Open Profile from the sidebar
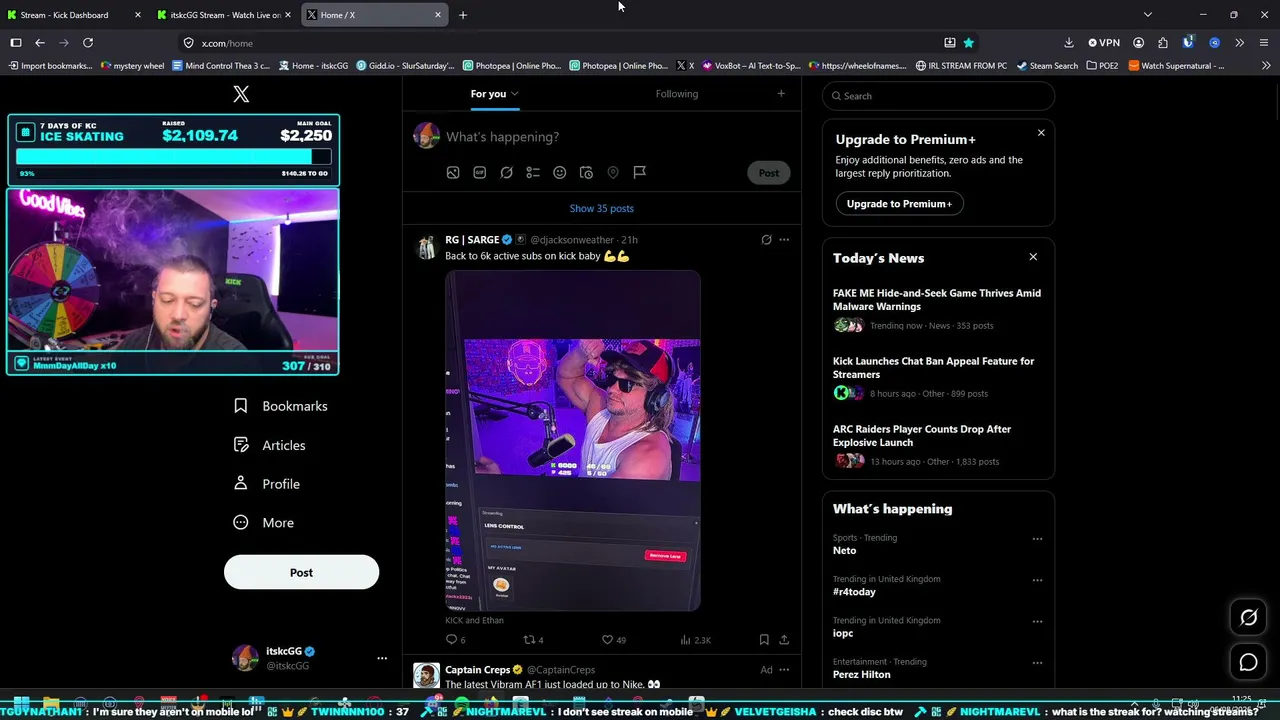 click(x=267, y=484)
